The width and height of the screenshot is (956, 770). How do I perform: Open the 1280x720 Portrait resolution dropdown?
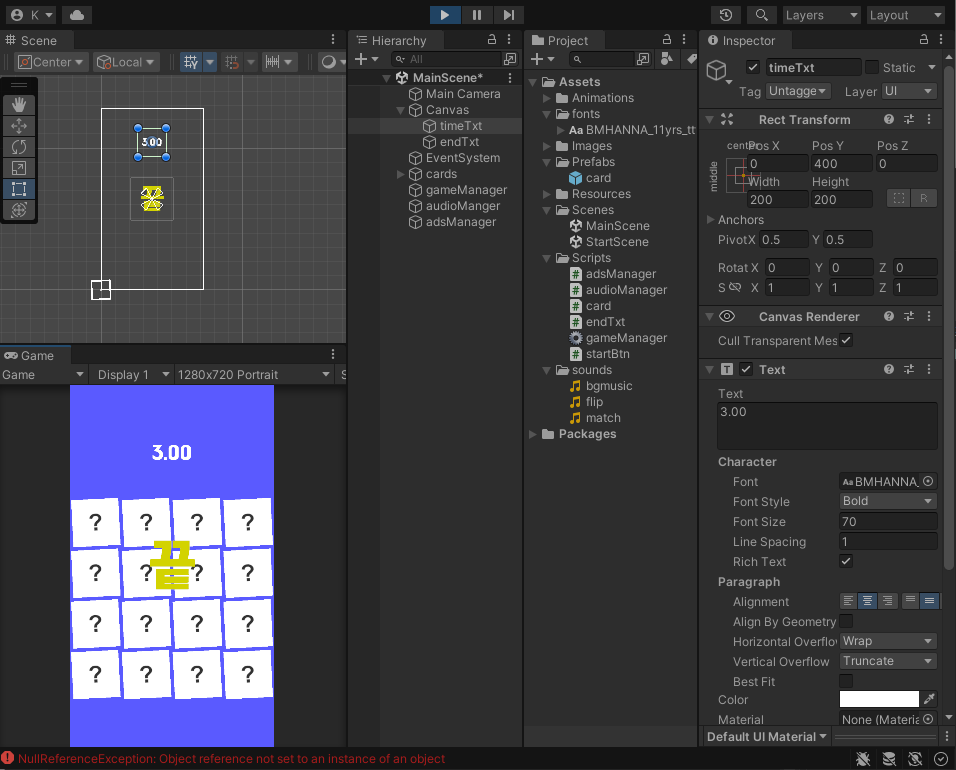coord(254,374)
